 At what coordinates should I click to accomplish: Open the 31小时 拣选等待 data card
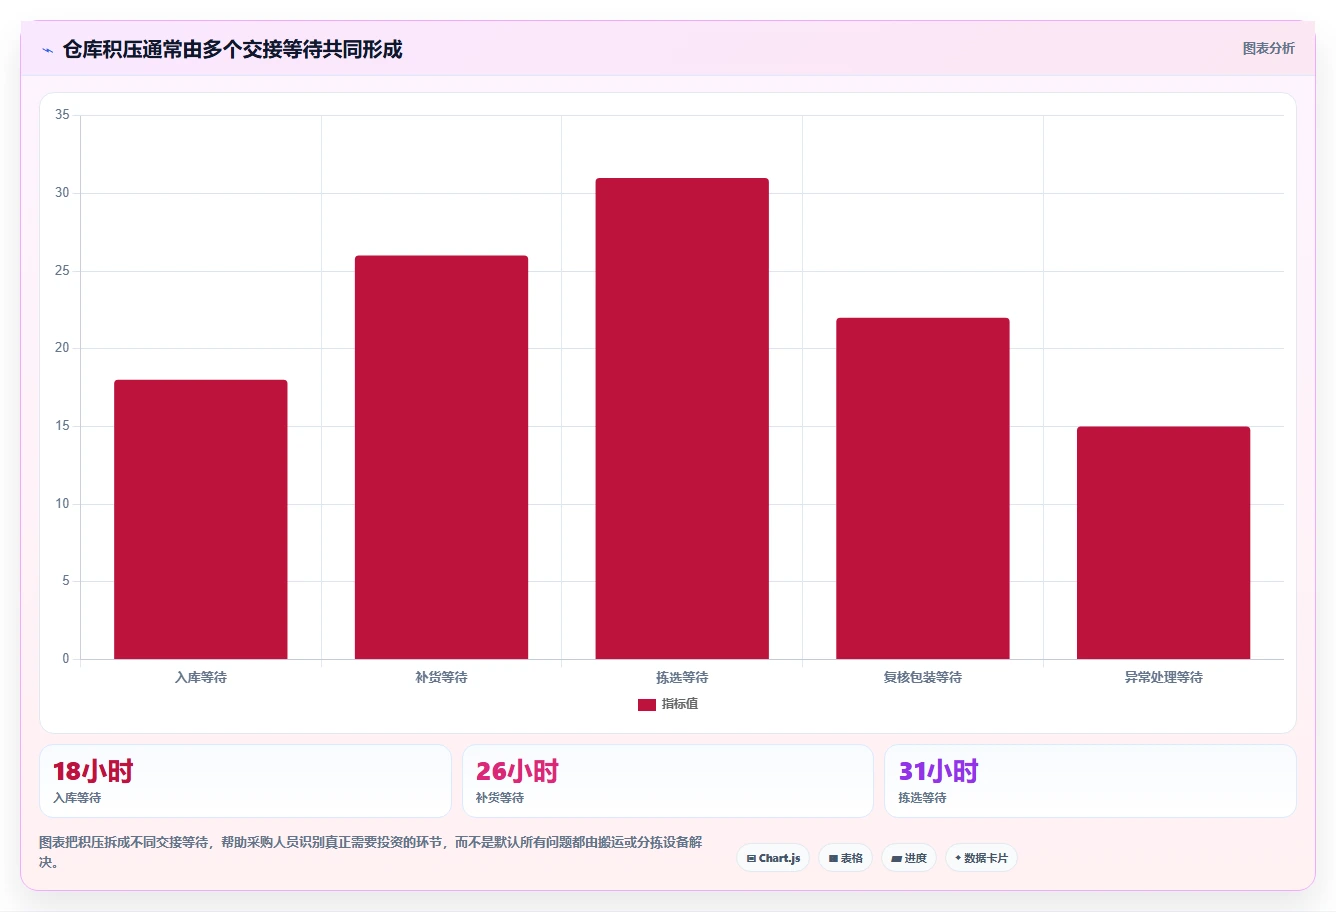click(1090, 781)
